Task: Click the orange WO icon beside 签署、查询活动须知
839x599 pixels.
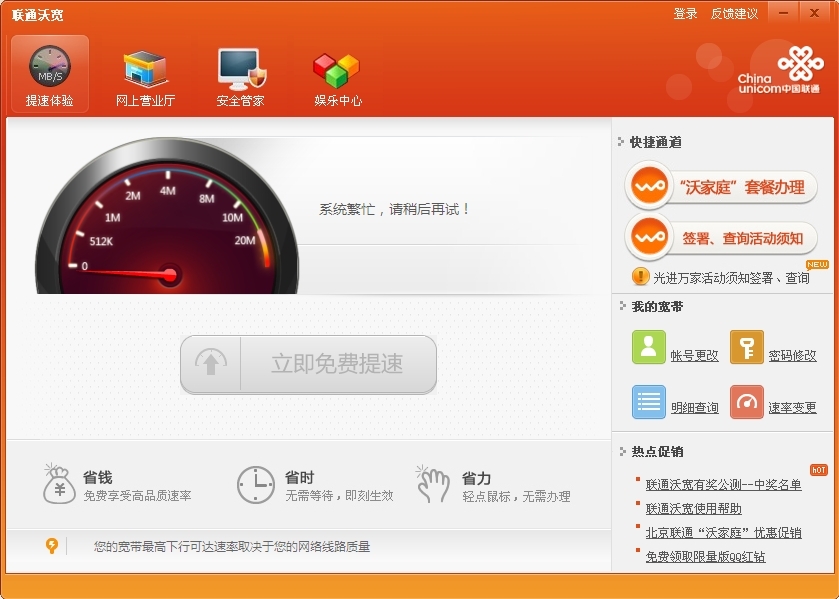Action: (x=649, y=237)
